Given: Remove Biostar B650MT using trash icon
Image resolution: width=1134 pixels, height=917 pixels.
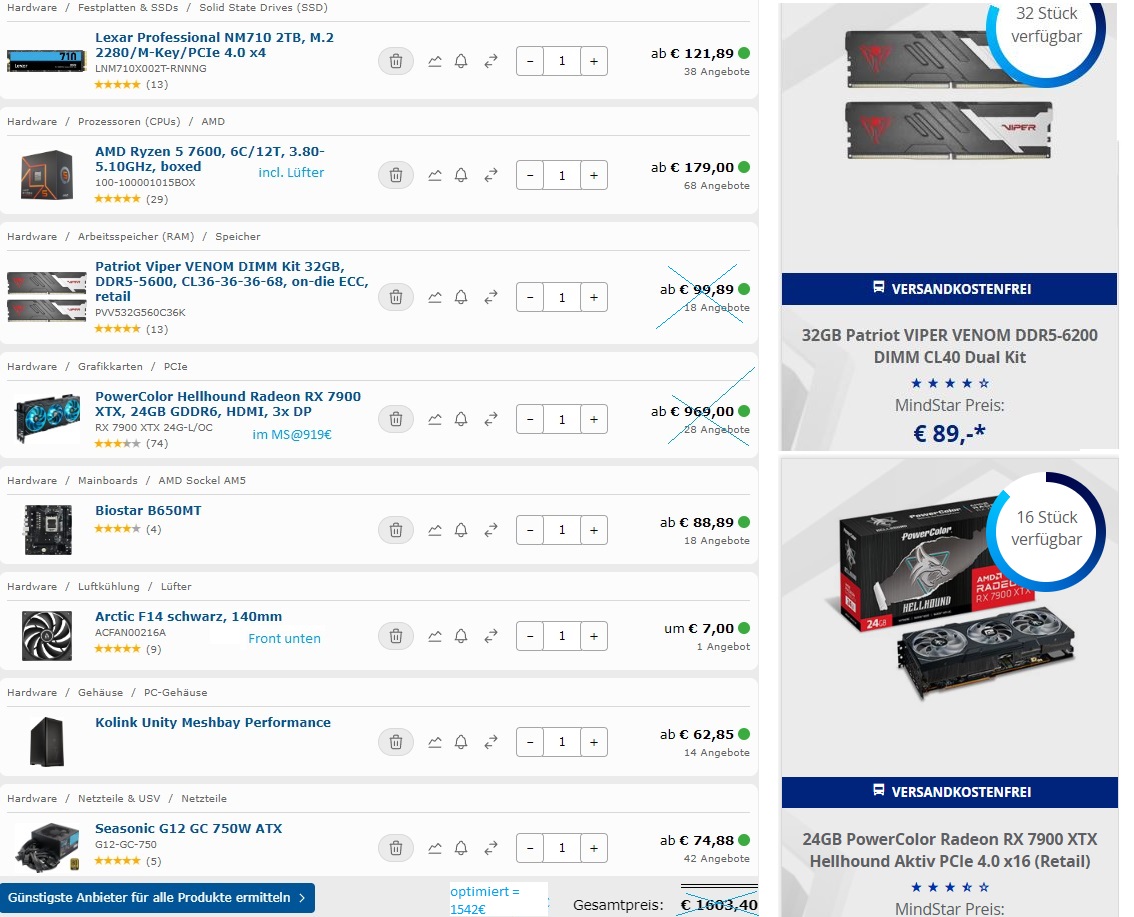Looking at the screenshot, I should (x=396, y=530).
